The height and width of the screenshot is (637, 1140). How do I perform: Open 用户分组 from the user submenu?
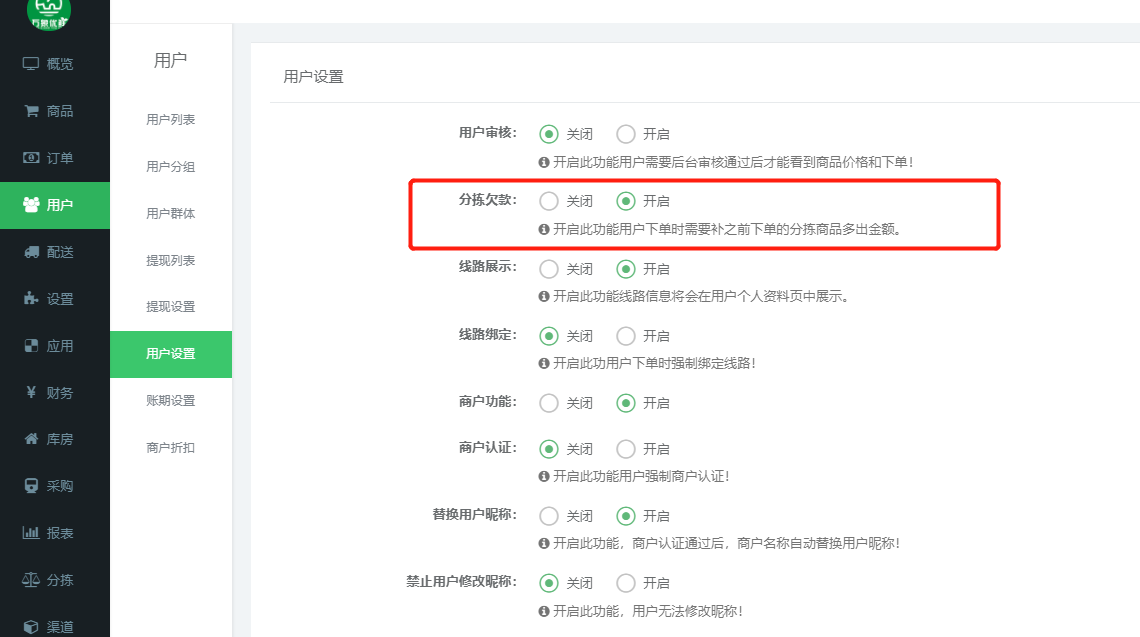(171, 167)
